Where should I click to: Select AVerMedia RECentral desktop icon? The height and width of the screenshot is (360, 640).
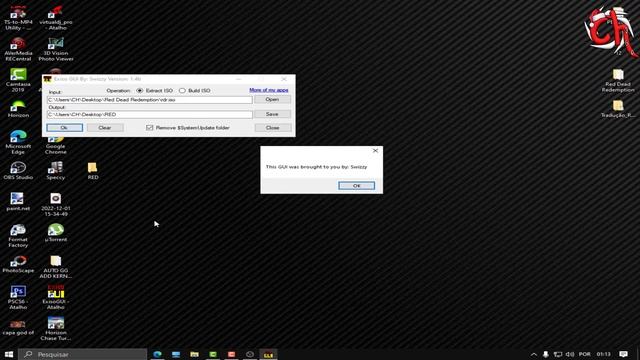[18, 49]
